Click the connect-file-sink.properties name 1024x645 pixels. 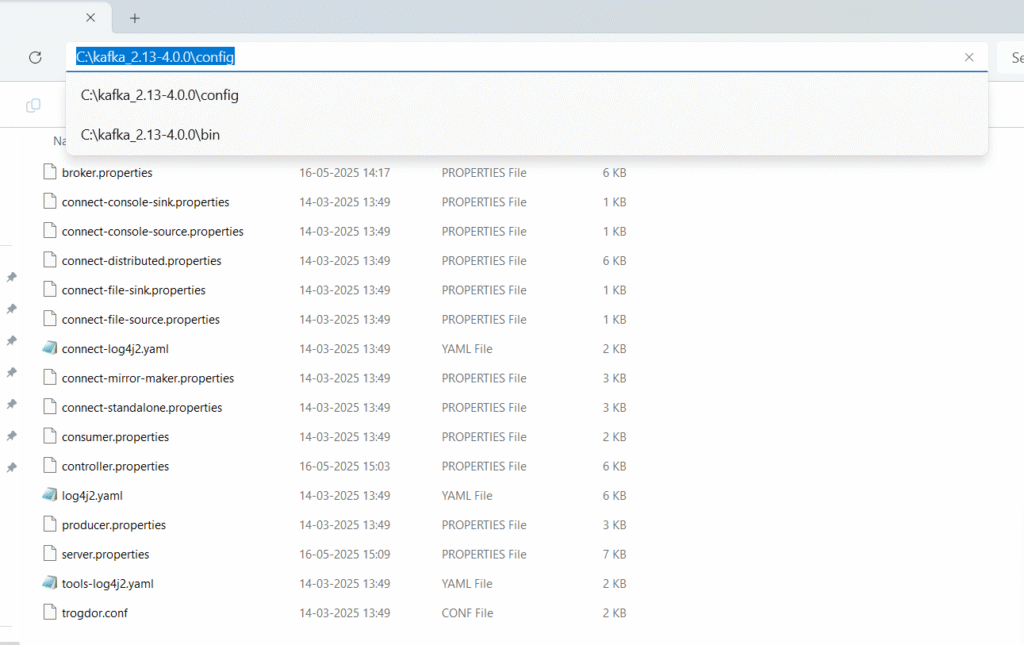click(x=134, y=291)
